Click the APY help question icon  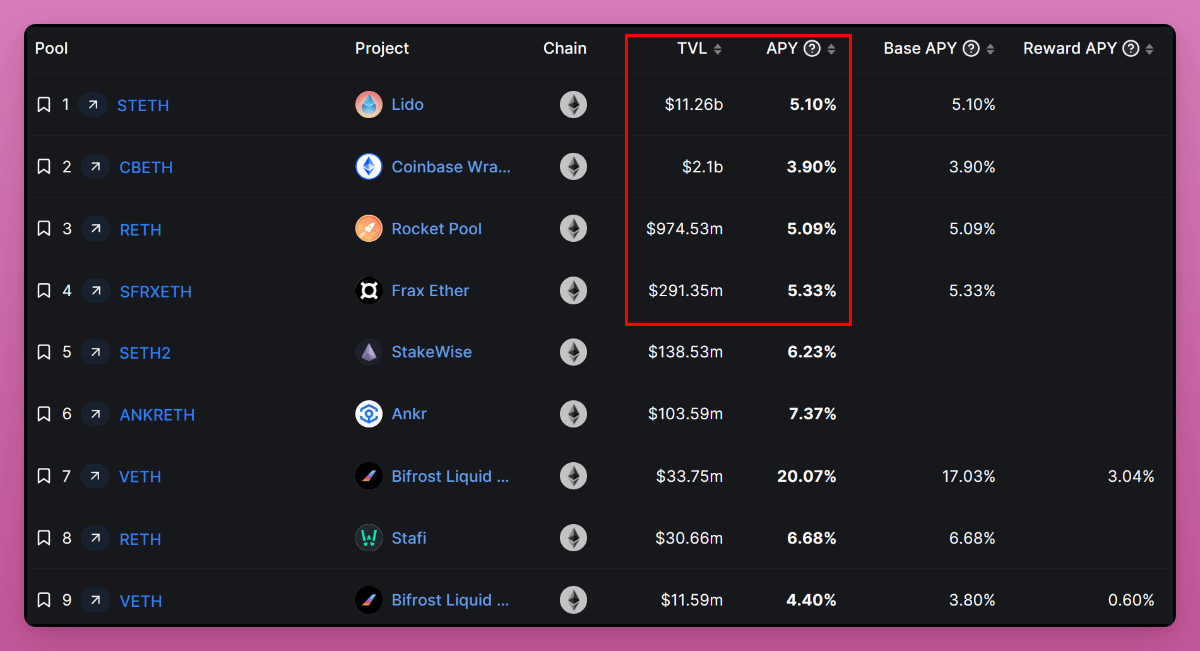[812, 49]
